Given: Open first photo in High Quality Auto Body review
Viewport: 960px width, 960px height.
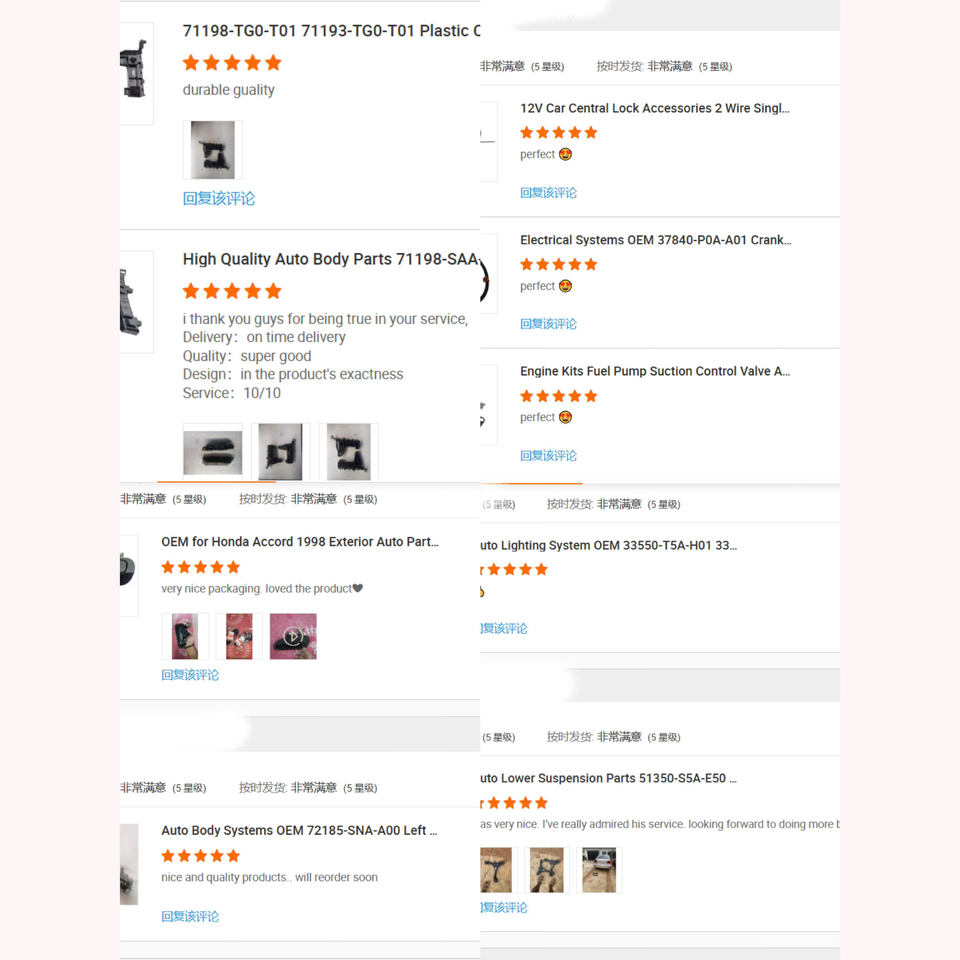Looking at the screenshot, I should pos(212,451).
